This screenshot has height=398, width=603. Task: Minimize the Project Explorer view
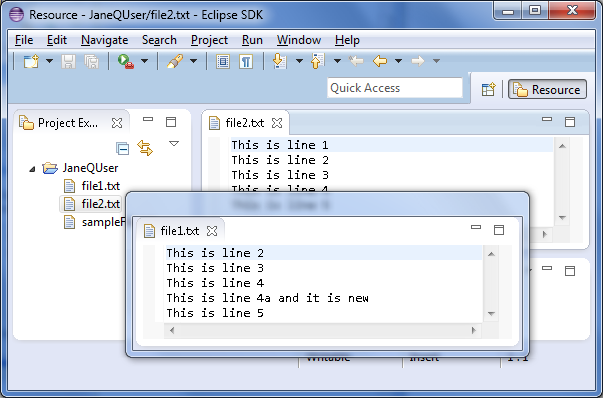click(x=148, y=120)
